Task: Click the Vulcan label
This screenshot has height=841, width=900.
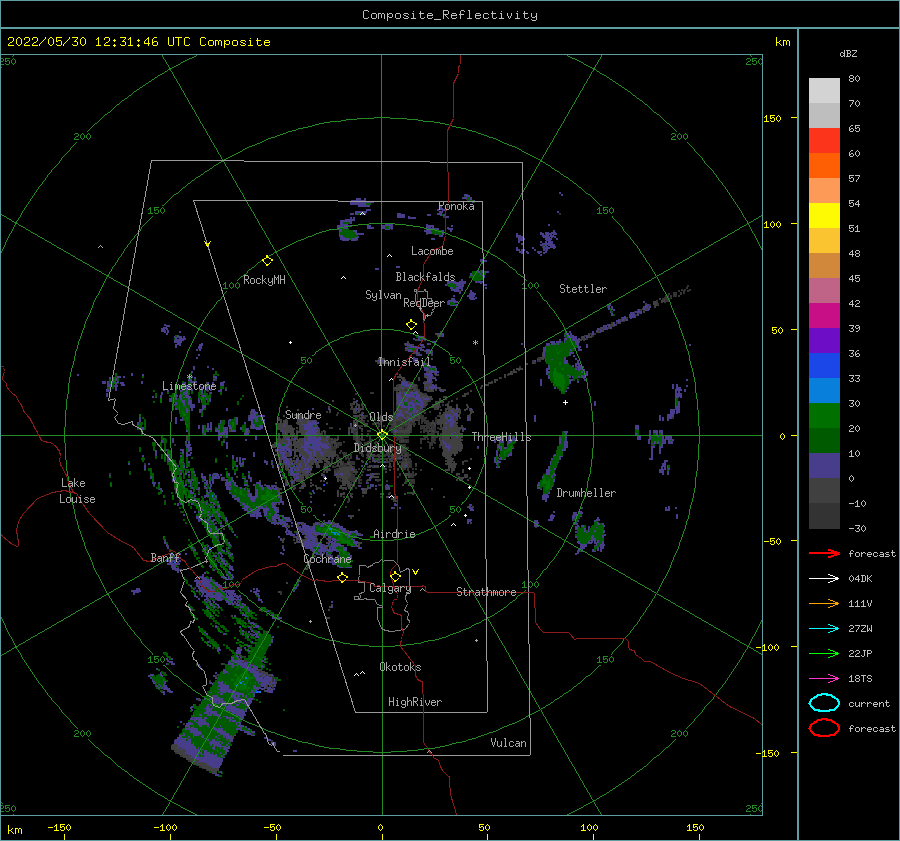Action: (x=509, y=743)
